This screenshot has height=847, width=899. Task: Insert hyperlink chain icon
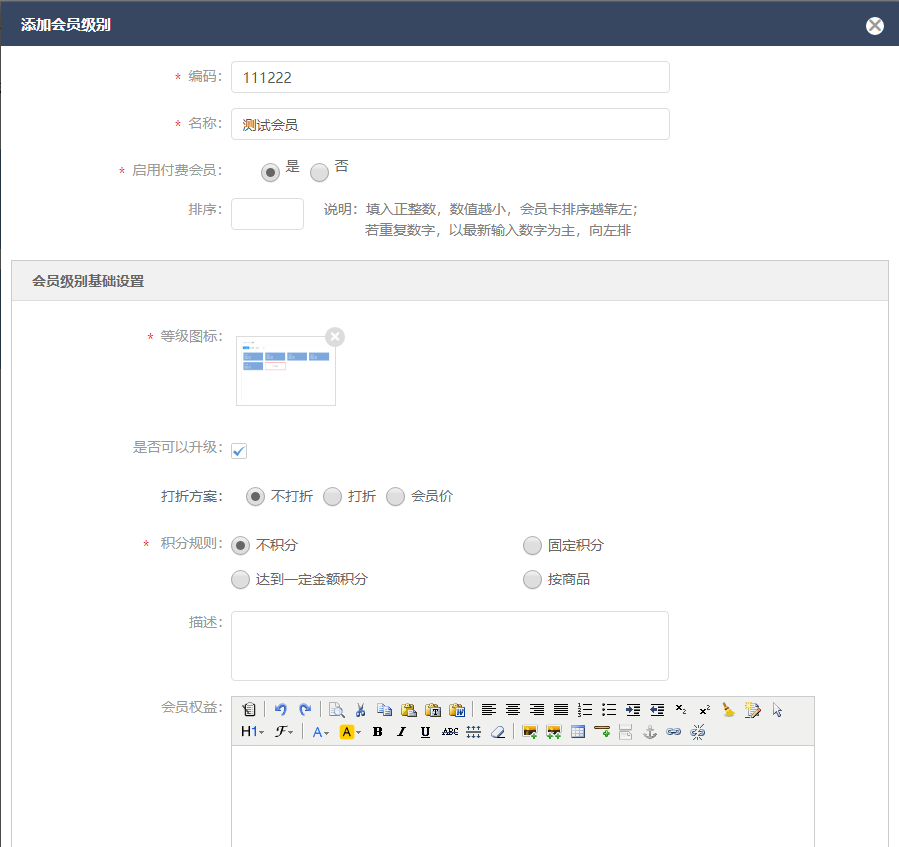pyautogui.click(x=674, y=732)
